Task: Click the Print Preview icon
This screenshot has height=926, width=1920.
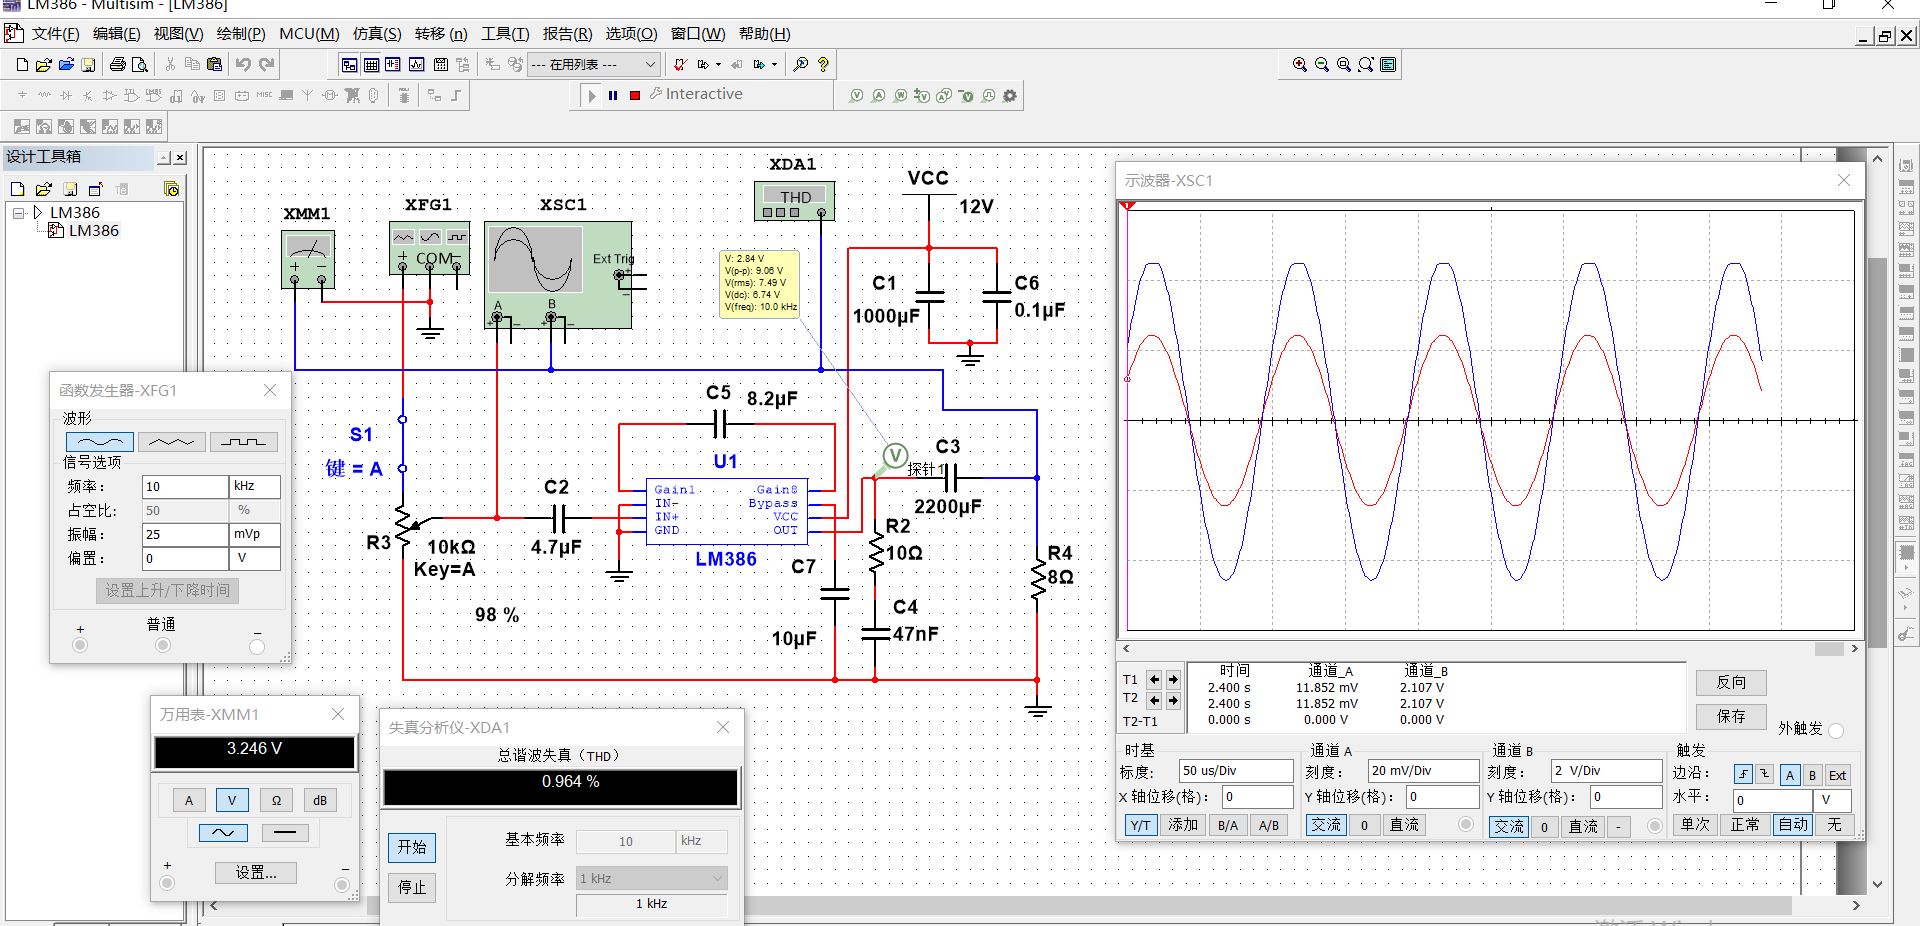Action: 140,65
